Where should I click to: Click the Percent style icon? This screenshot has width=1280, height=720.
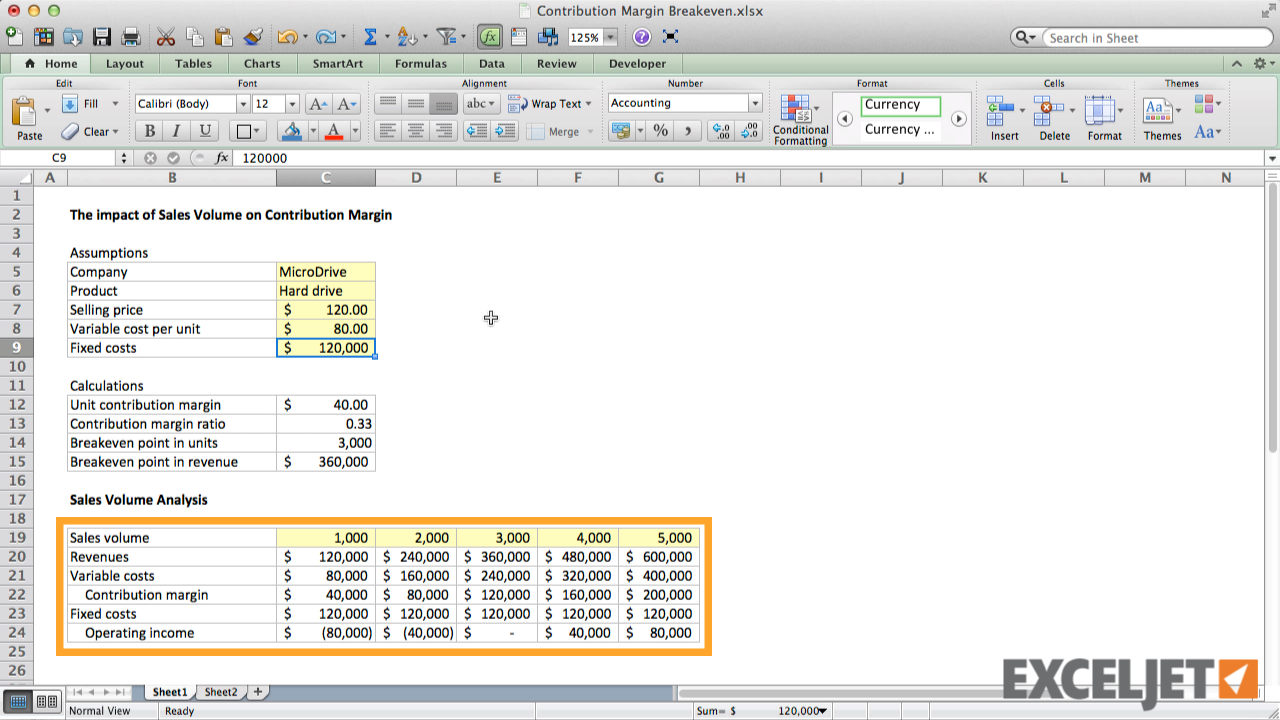pos(658,131)
